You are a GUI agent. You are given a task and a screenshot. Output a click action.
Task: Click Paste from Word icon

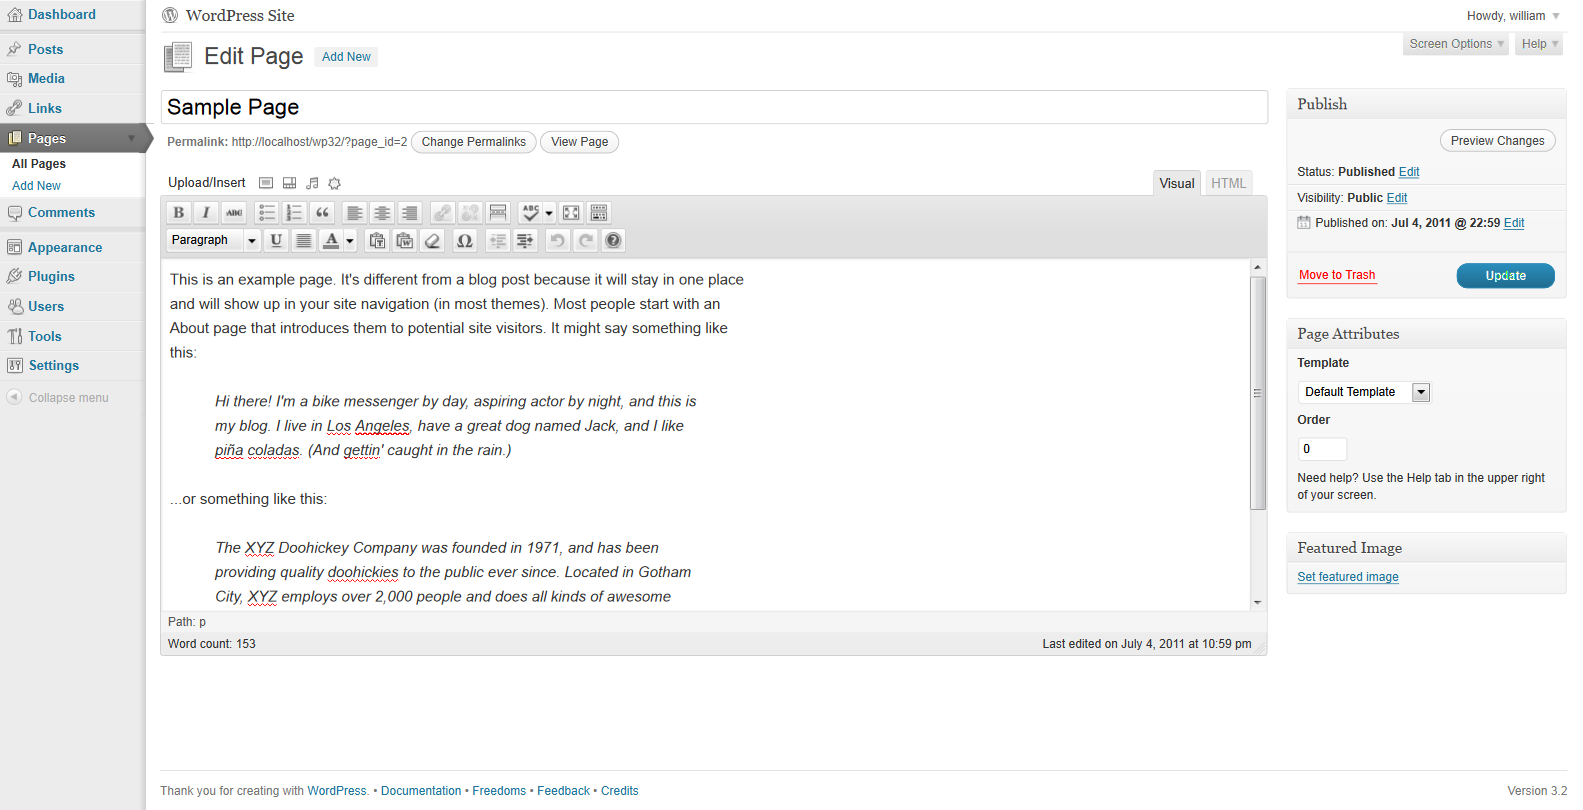[x=405, y=240]
